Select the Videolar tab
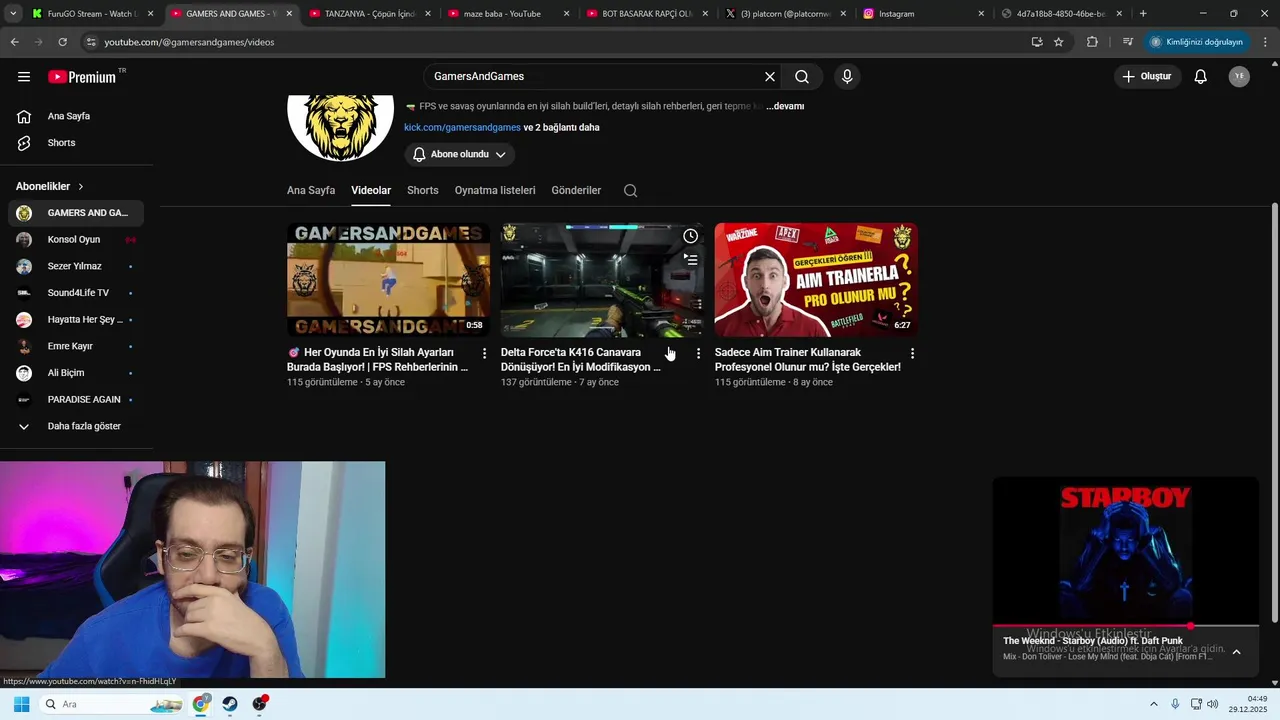Viewport: 1280px width, 720px height. click(x=371, y=190)
